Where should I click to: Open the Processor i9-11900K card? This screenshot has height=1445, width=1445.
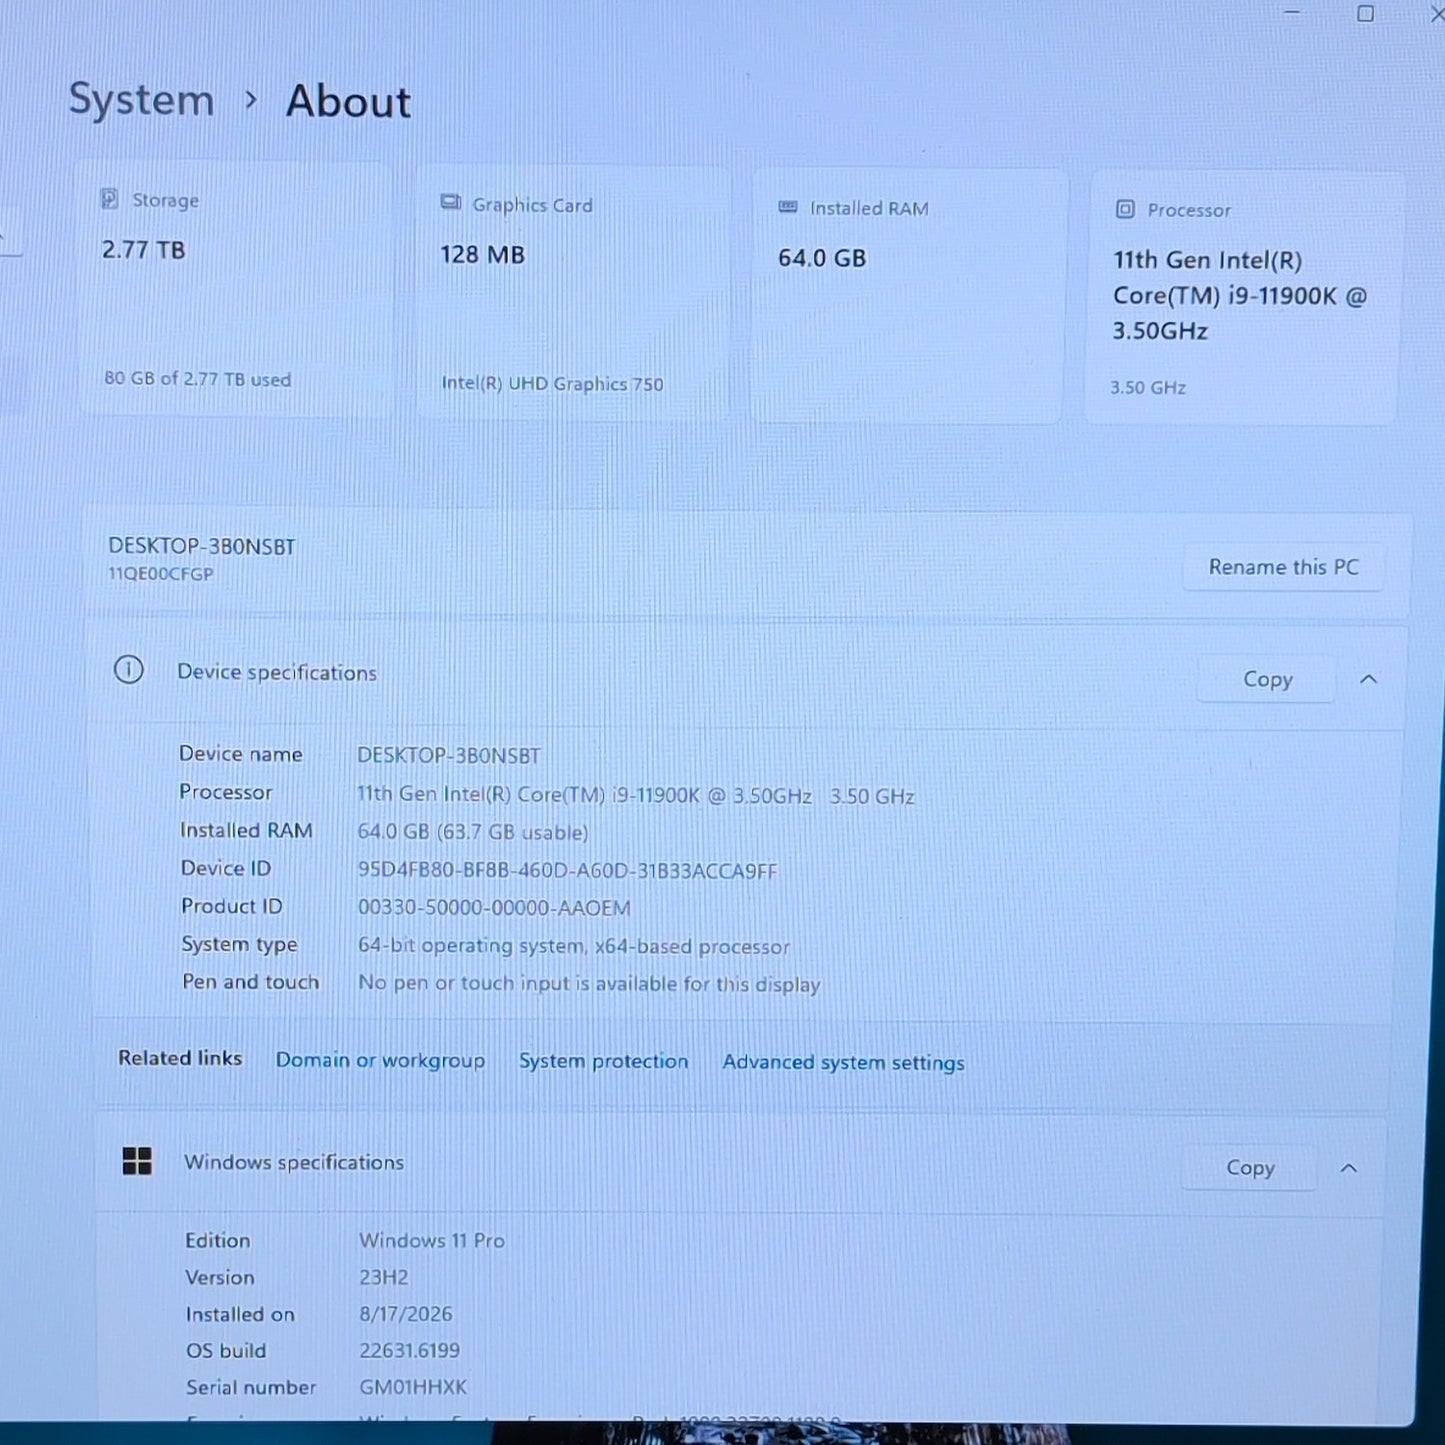click(1243, 300)
